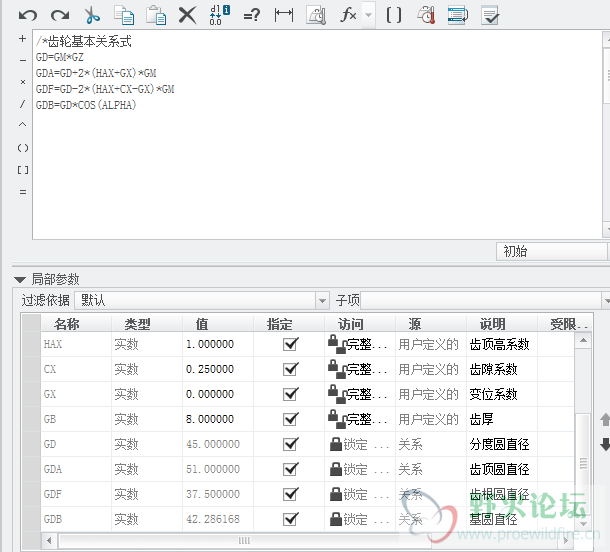Click the Redo arrow icon
This screenshot has width=610, height=552.
[x=60, y=15]
